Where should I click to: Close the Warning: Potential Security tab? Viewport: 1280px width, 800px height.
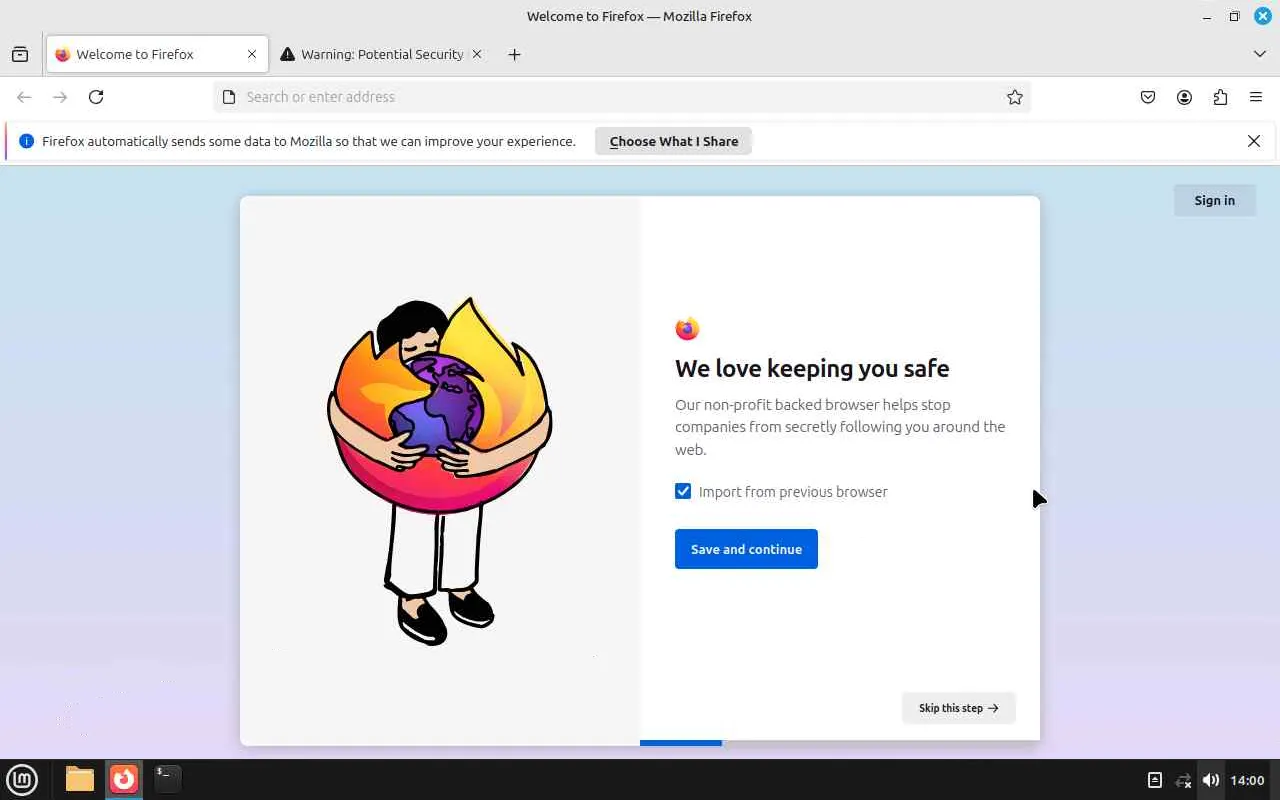477,54
